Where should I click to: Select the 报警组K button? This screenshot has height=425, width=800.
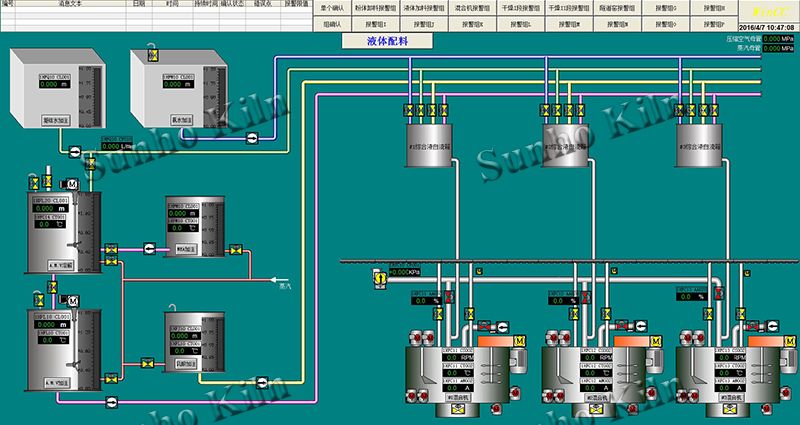tap(472, 24)
